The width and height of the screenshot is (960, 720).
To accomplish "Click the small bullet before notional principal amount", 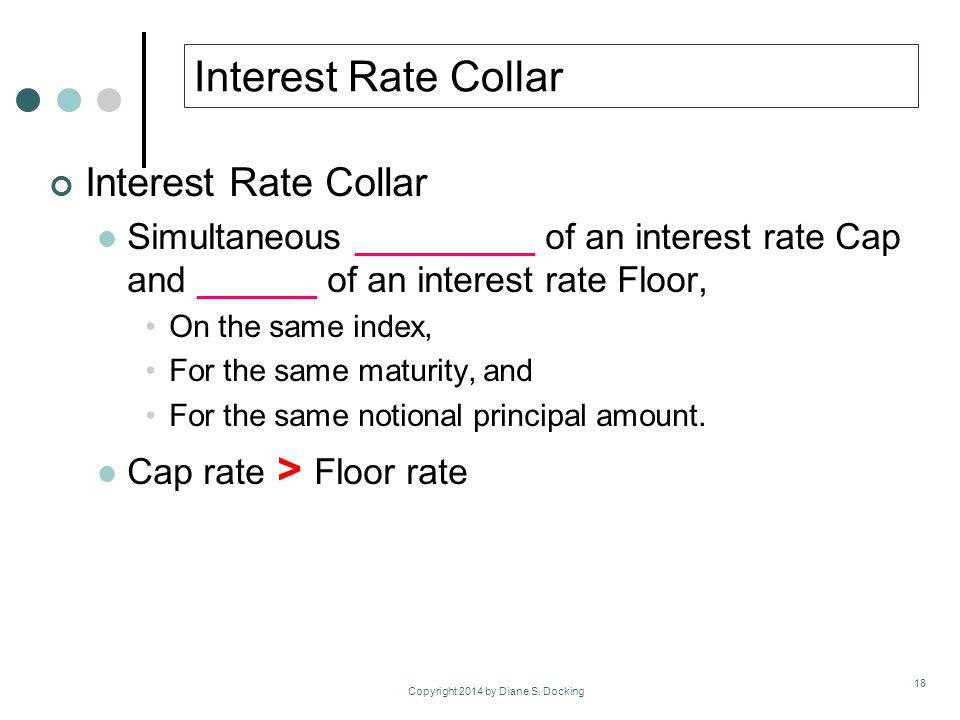I will pos(151,415).
